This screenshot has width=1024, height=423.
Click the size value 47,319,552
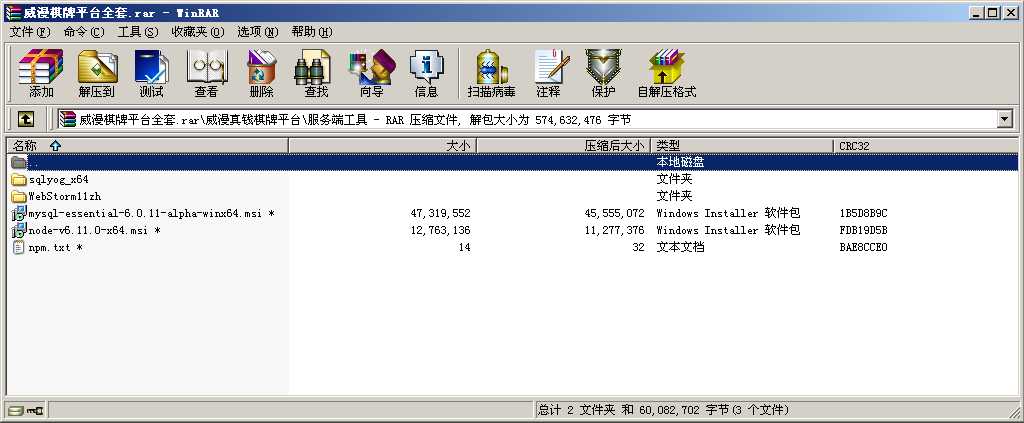pos(440,213)
